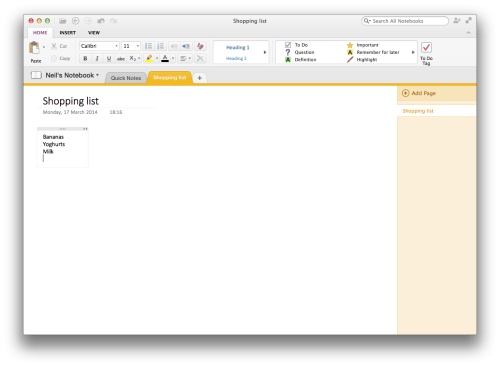This screenshot has height=367, width=500.
Task: Toggle italic formatting
Action: (97, 59)
